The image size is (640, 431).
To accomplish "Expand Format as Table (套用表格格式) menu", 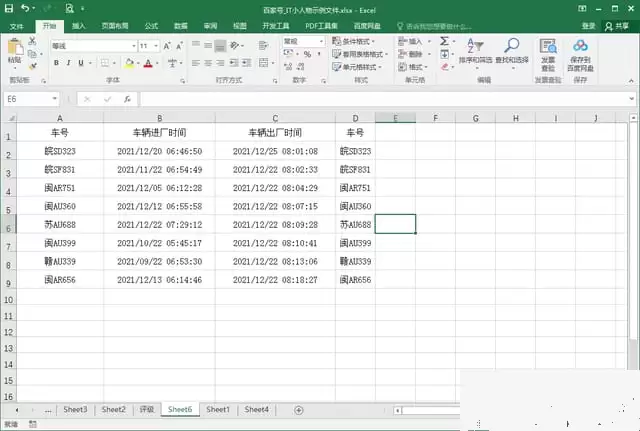I will coord(360,54).
